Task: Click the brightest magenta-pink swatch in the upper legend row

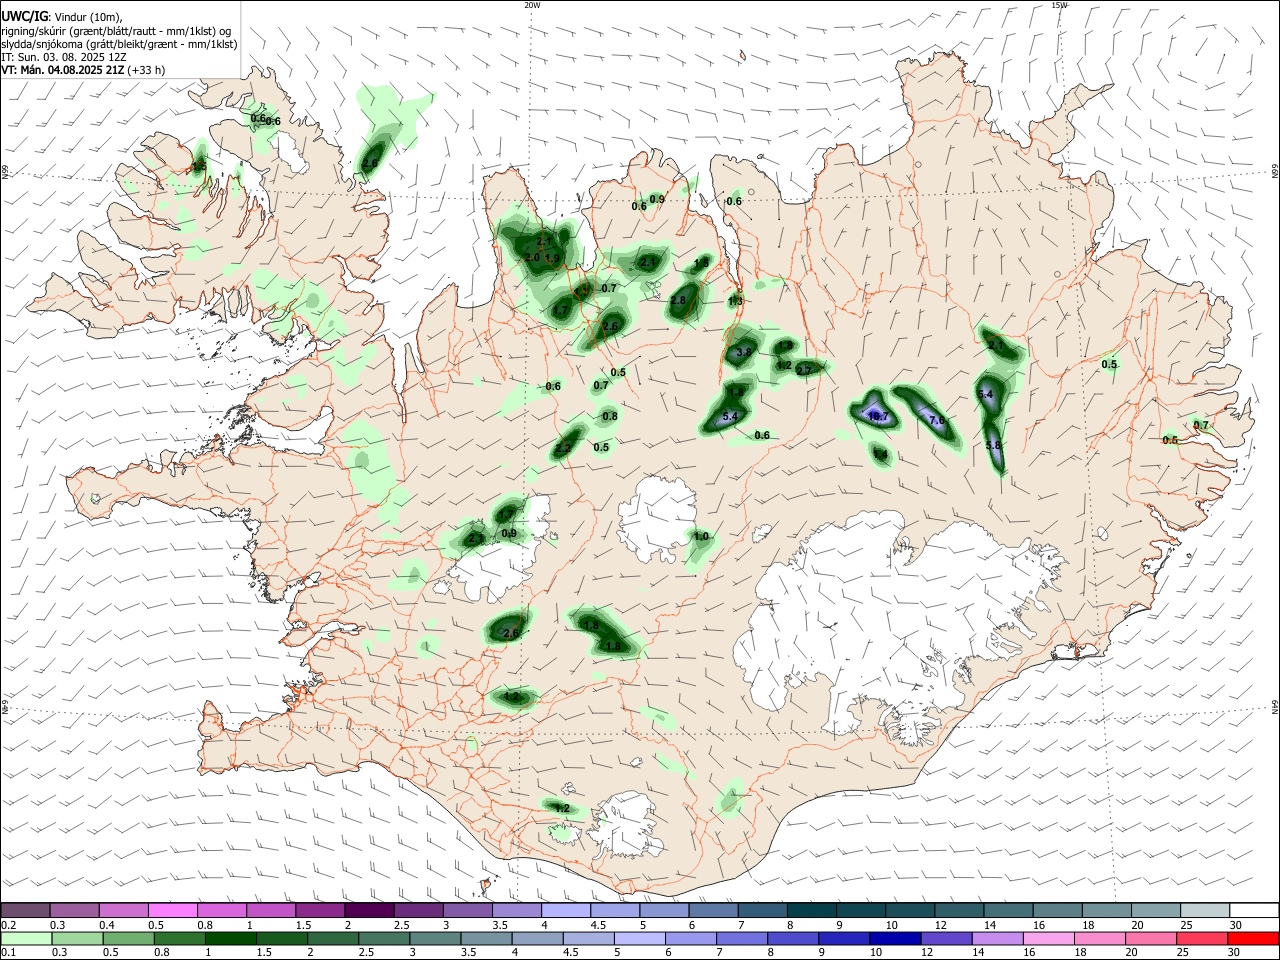Action: pyautogui.click(x=173, y=910)
